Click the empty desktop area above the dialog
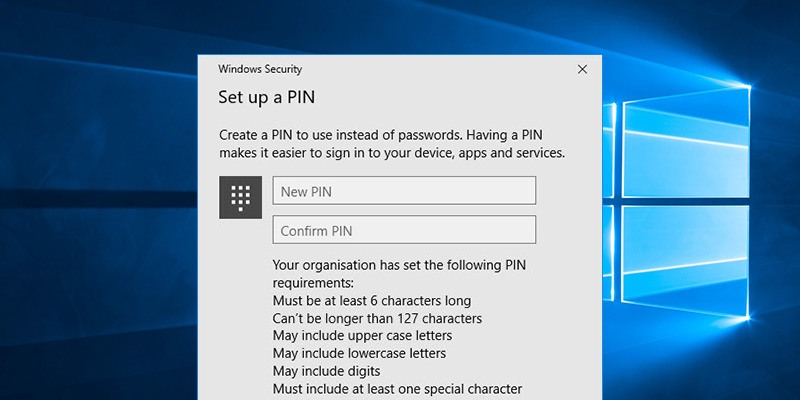The image size is (800, 400). click(400, 25)
